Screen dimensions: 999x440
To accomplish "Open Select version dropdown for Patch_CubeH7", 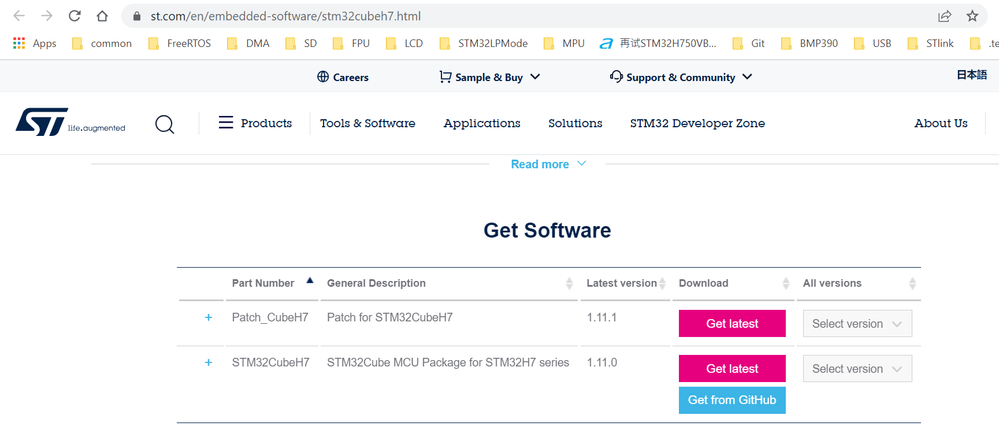I will pyautogui.click(x=858, y=323).
